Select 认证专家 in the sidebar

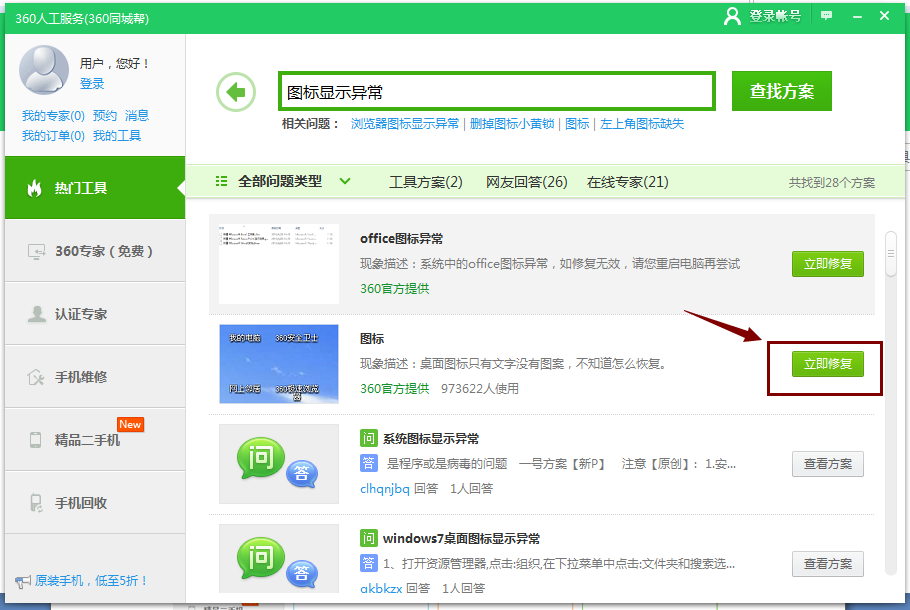pos(95,314)
